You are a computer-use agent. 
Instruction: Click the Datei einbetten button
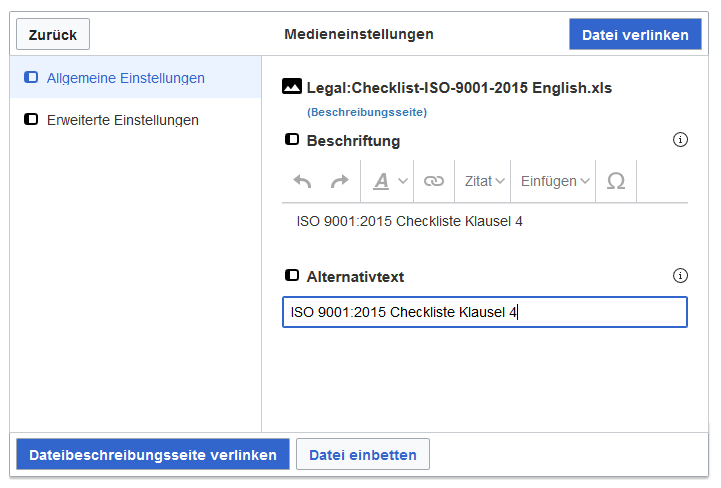coord(363,454)
